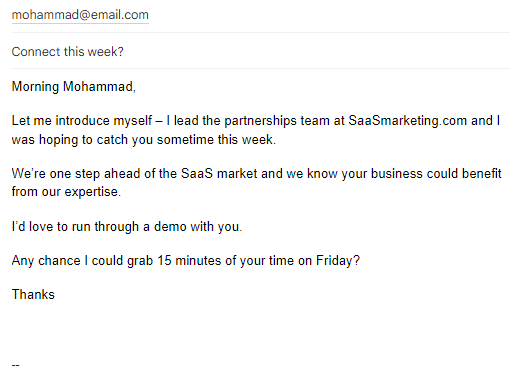The width and height of the screenshot is (510, 372).
Task: Click the 'I'd love to run through a demo' line
Action: 127,227
